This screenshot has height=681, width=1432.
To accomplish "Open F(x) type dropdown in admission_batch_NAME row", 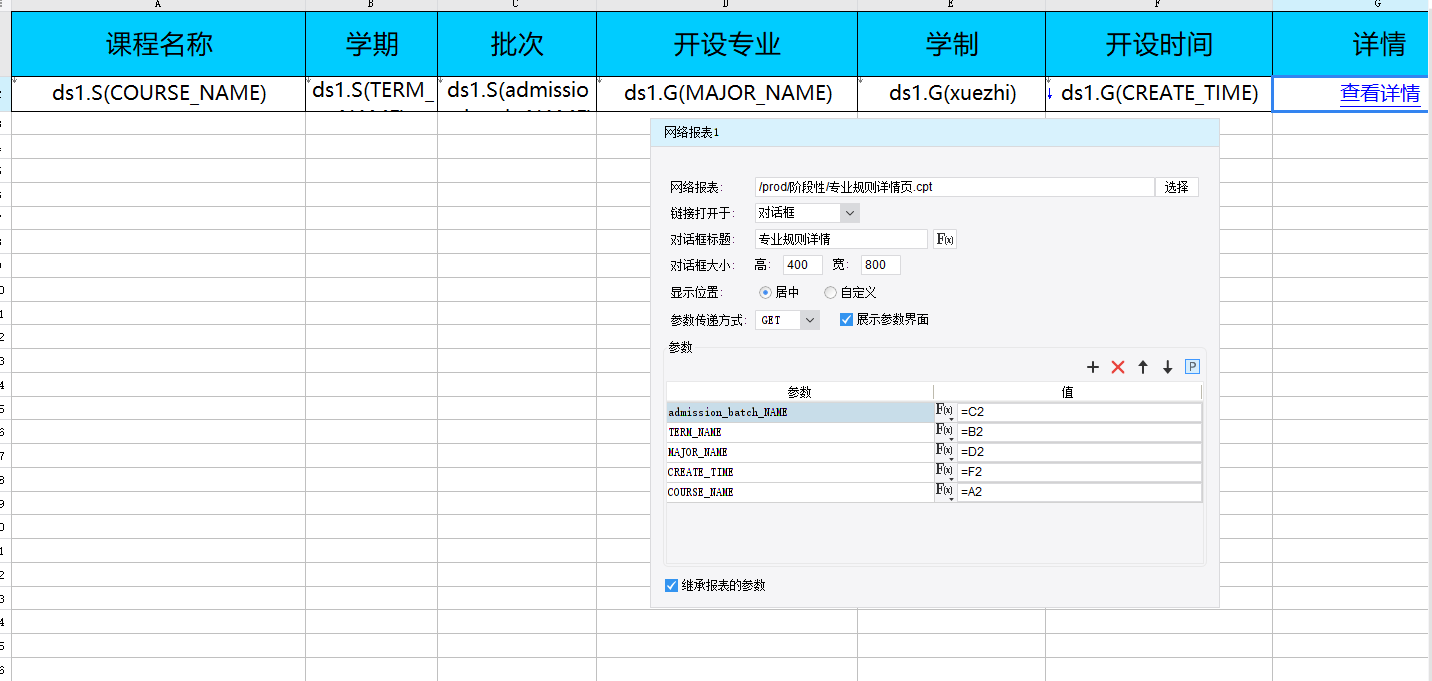I will [x=944, y=412].
